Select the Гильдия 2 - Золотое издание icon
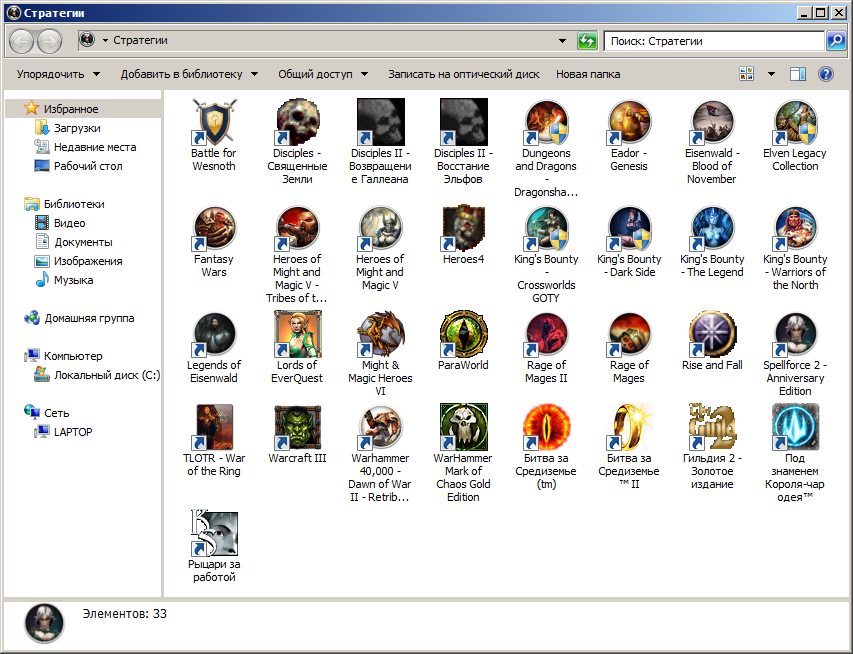This screenshot has width=853, height=654. point(712,427)
